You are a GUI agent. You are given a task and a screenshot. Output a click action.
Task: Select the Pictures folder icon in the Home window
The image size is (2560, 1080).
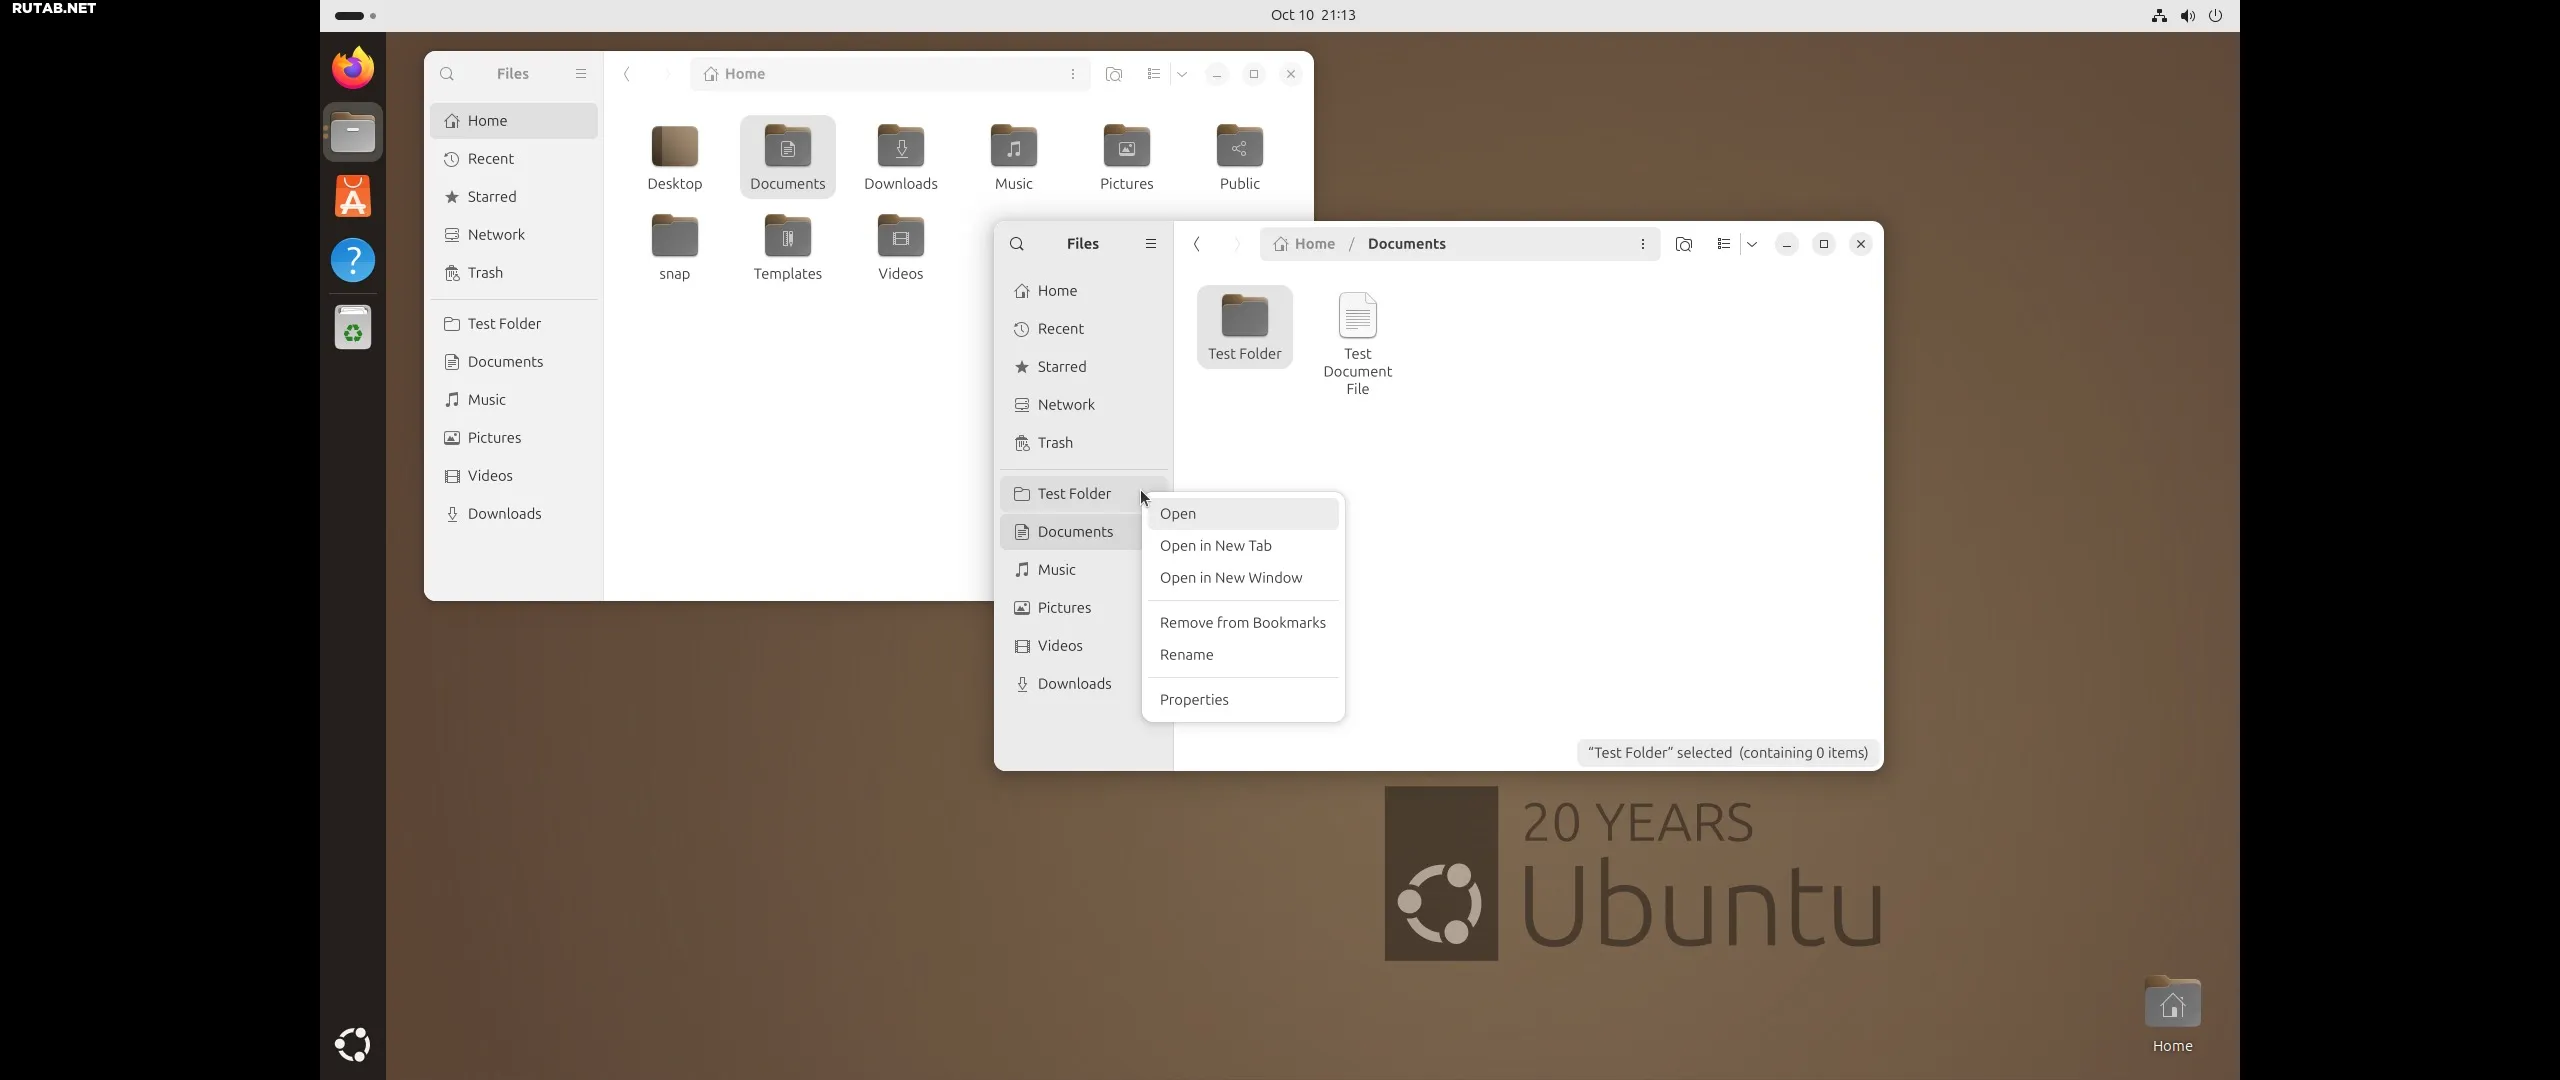click(x=1127, y=157)
